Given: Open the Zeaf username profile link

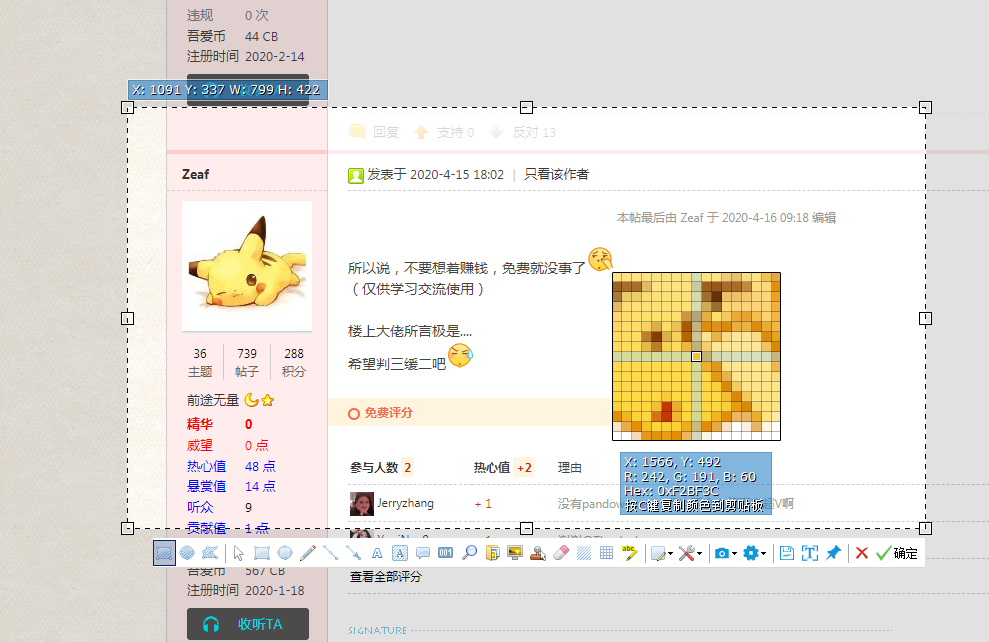Looking at the screenshot, I should click(195, 174).
